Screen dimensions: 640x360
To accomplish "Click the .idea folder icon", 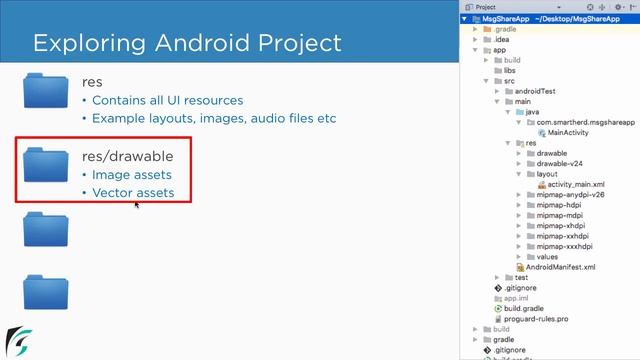I will coord(487,40).
